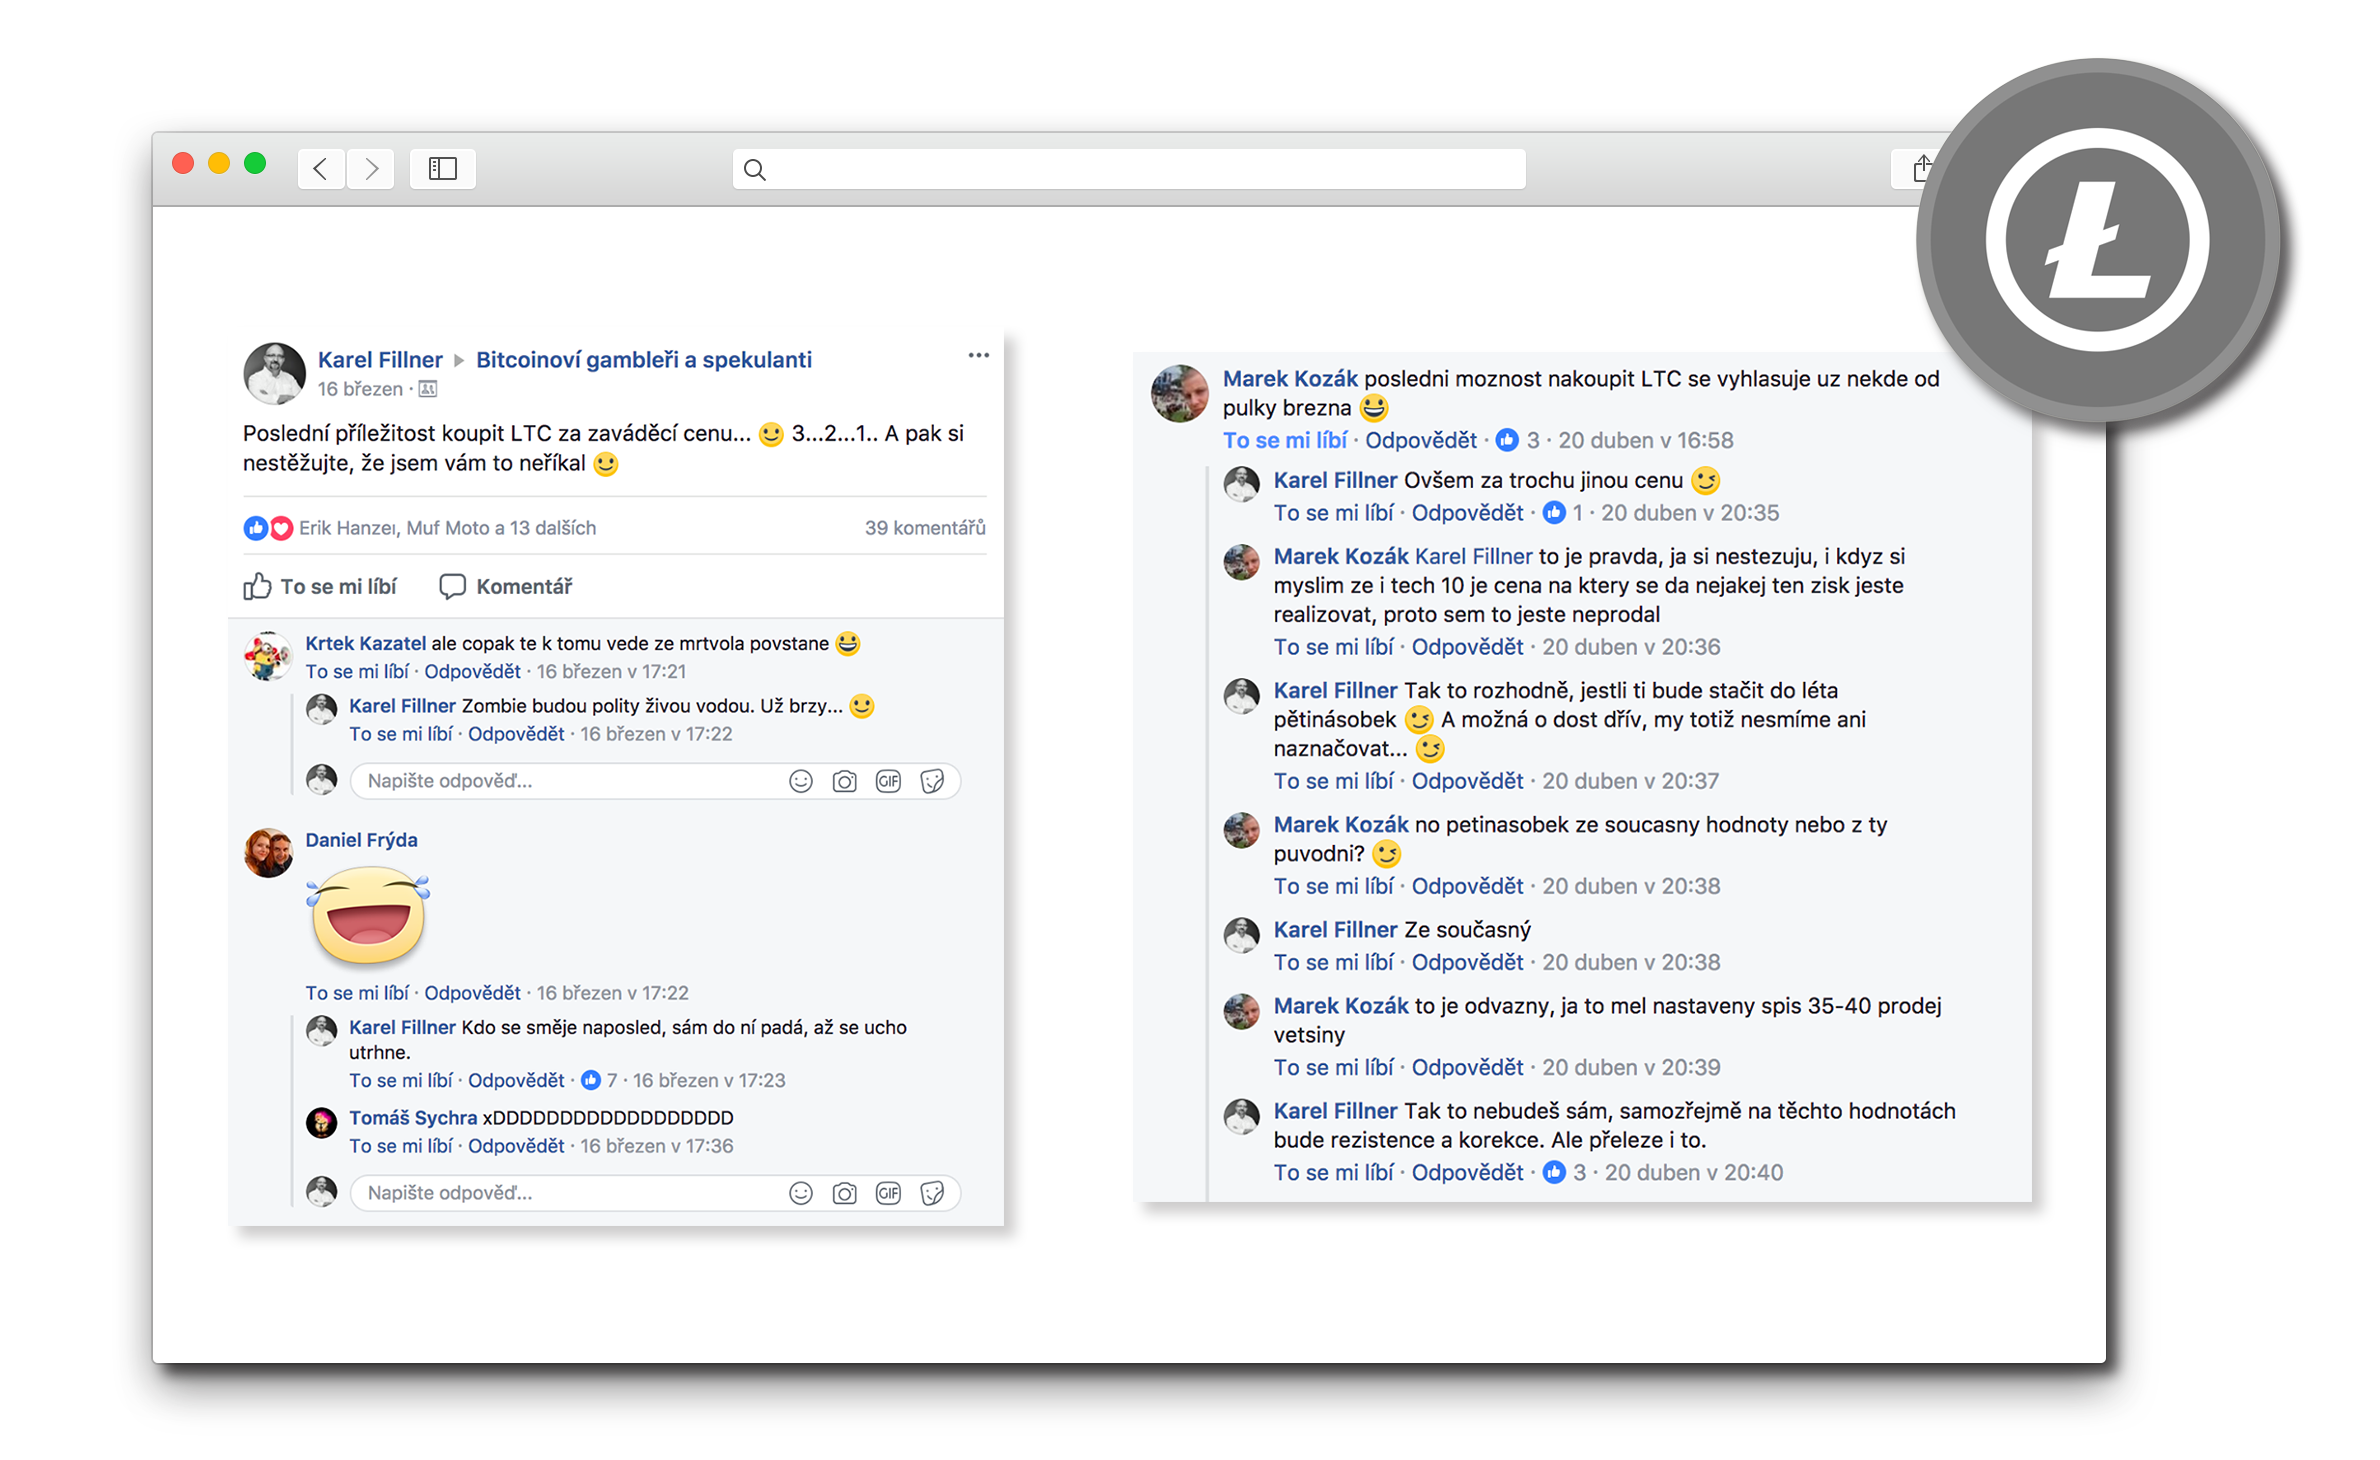Like Karel's pětinásobek comment at 20:37
This screenshot has height=1460, width=2380.
(x=1333, y=781)
